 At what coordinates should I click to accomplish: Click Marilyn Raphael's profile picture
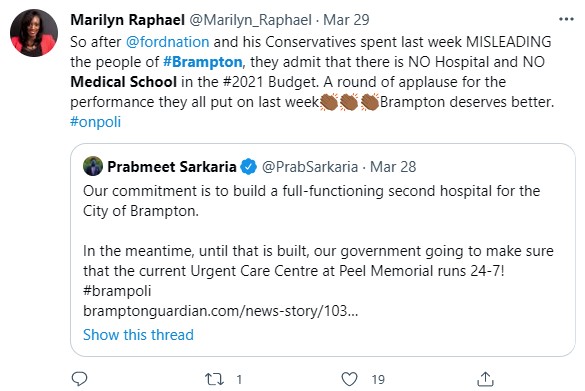click(34, 33)
